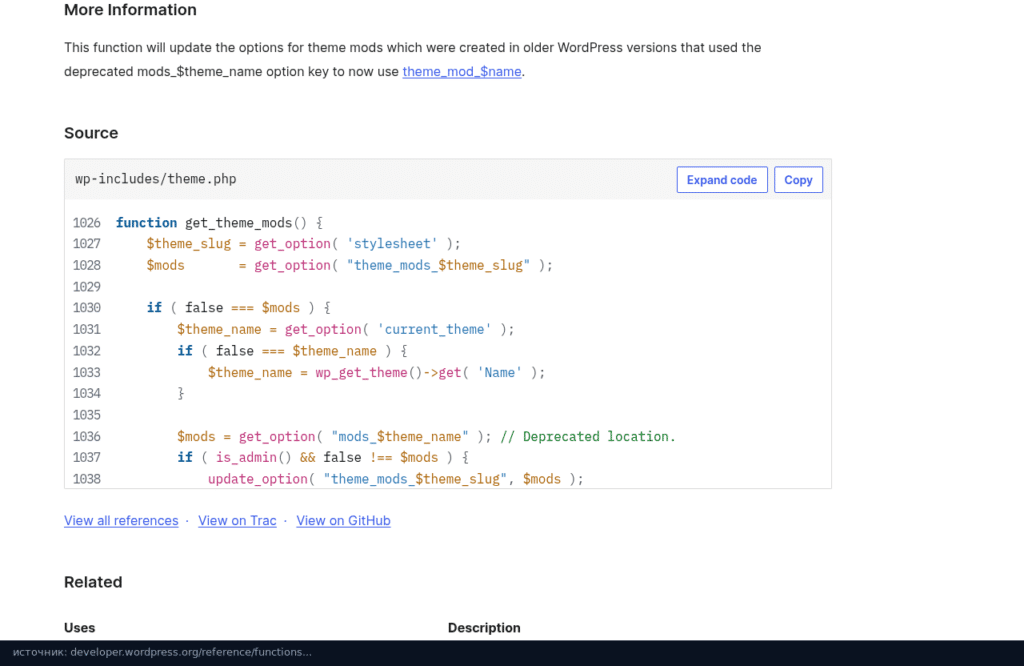Click the update_option code line 1038
Screen dimensions: 1024x666
[x=396, y=479]
